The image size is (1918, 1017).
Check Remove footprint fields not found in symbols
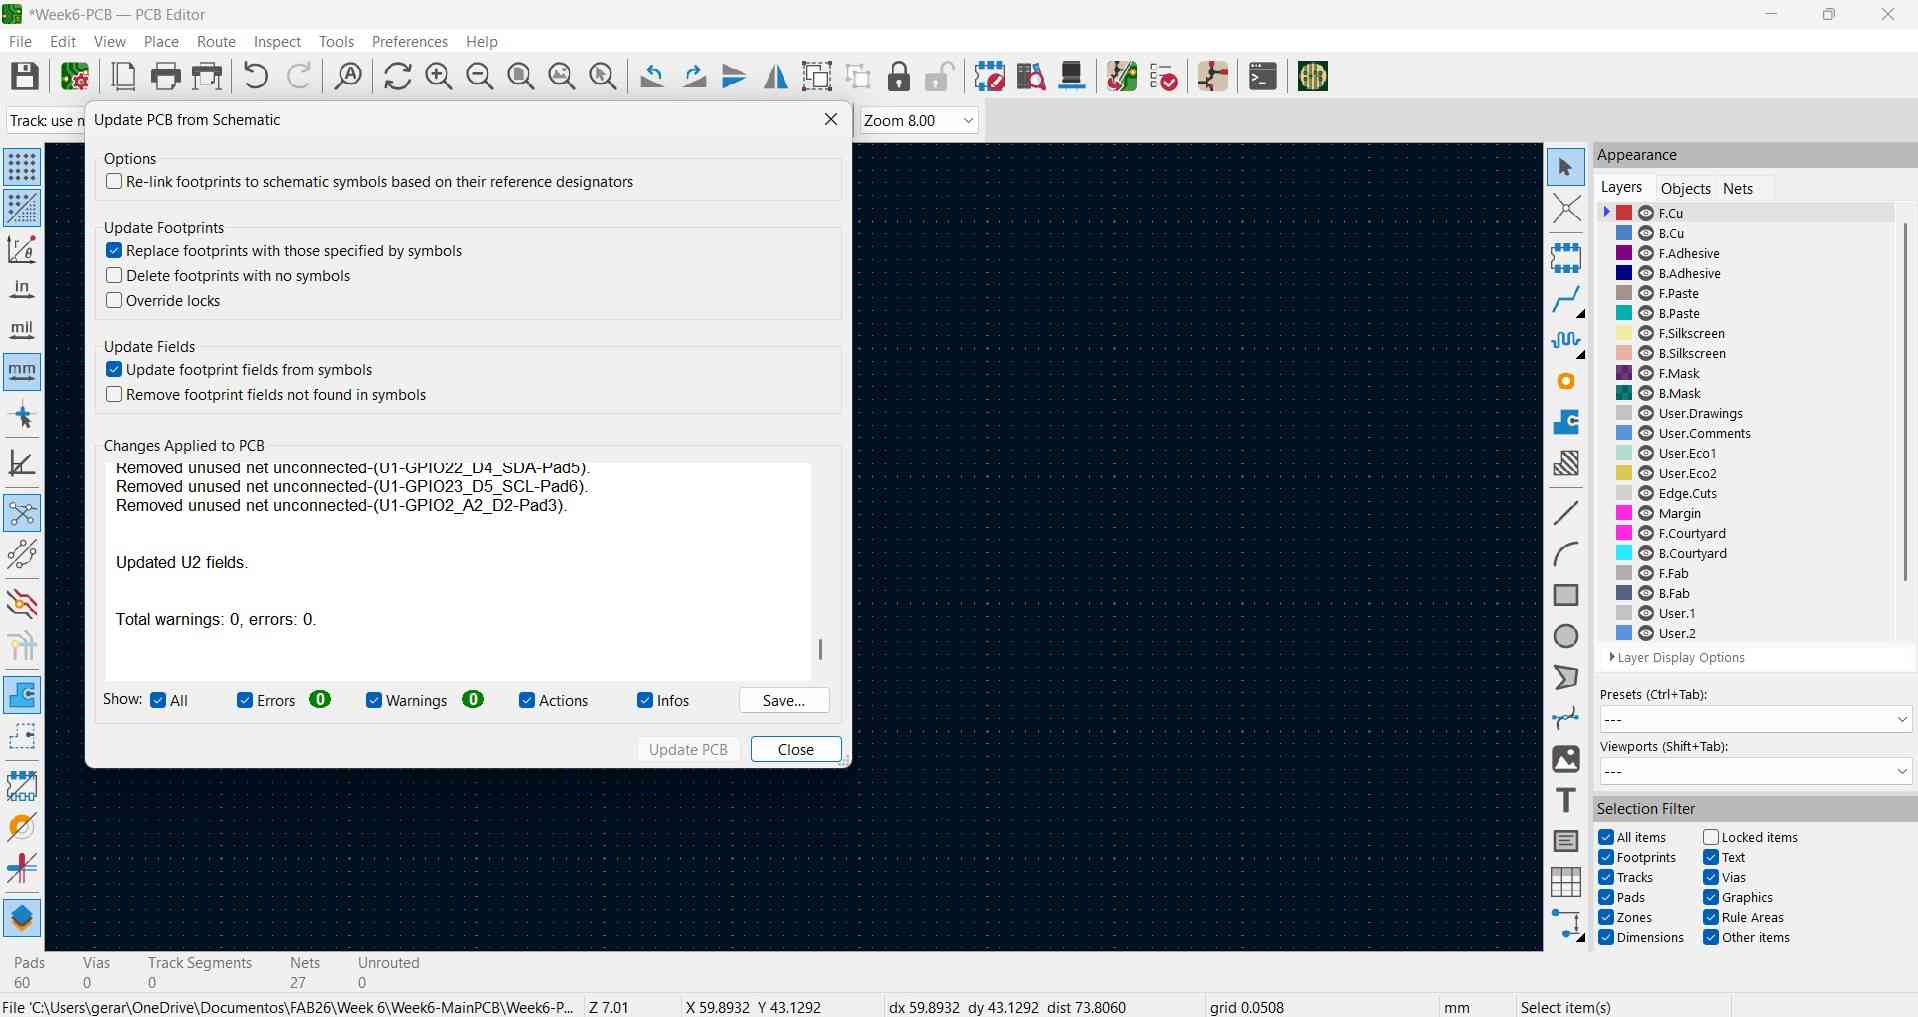[114, 395]
